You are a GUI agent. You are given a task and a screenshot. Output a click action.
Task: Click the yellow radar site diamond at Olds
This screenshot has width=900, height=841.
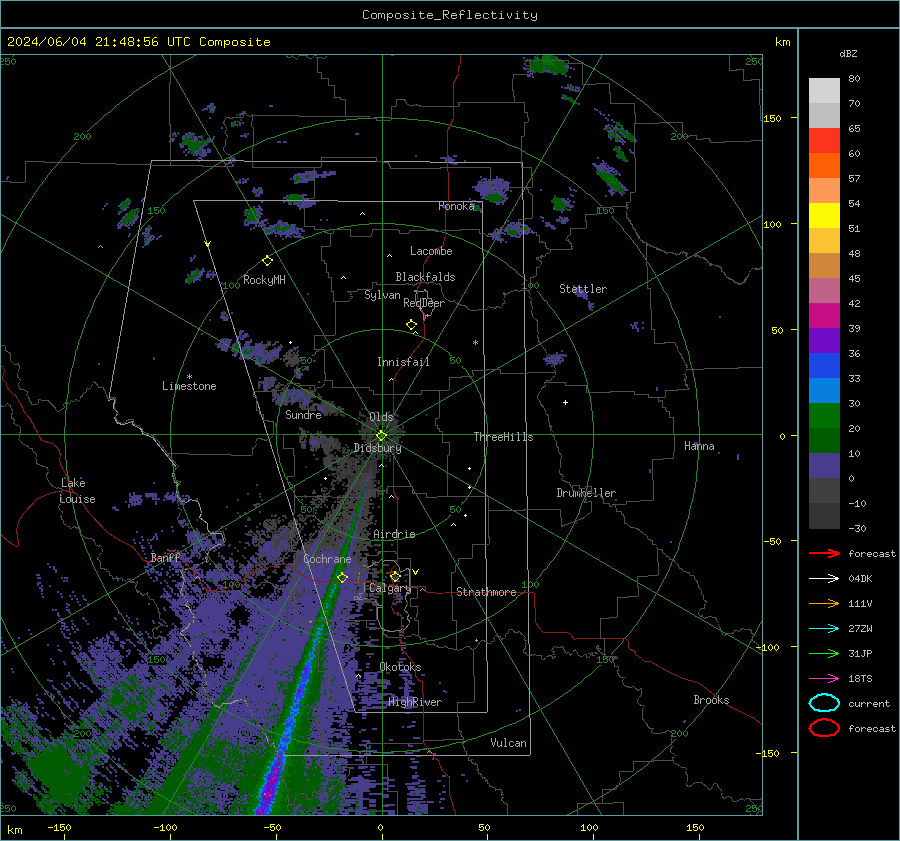point(381,436)
